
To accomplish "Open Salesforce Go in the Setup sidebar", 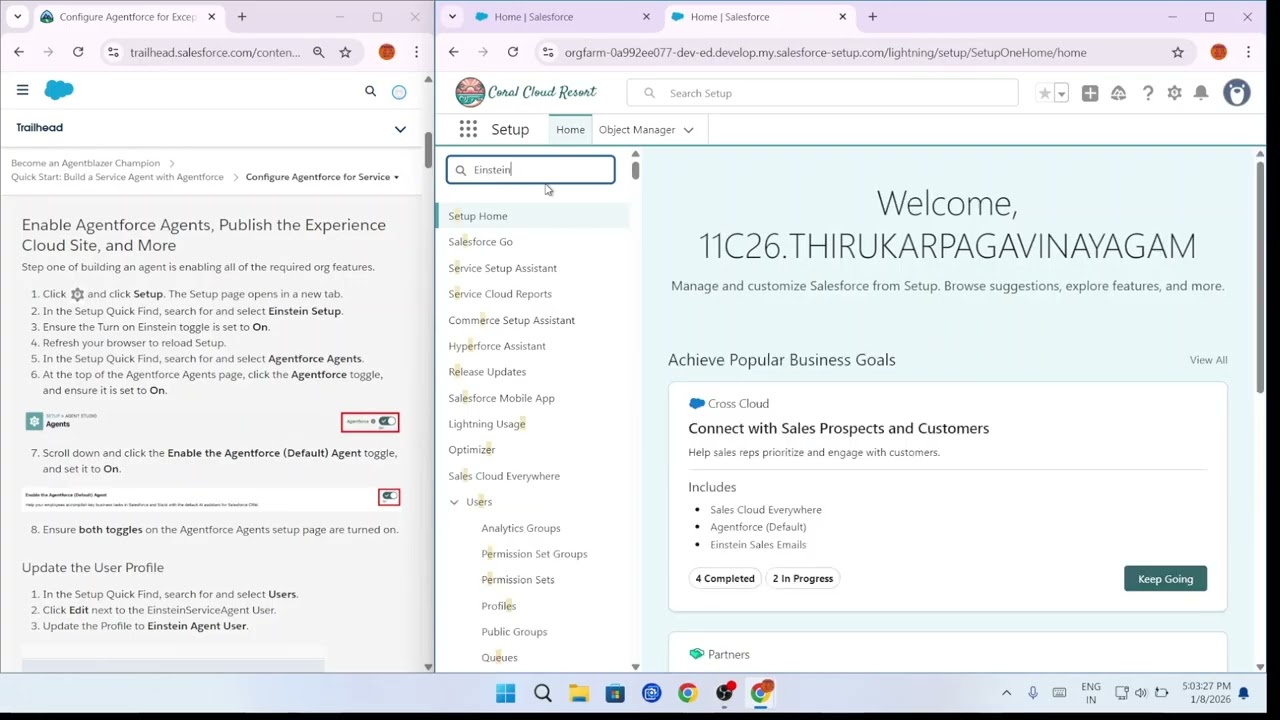I will click(481, 242).
